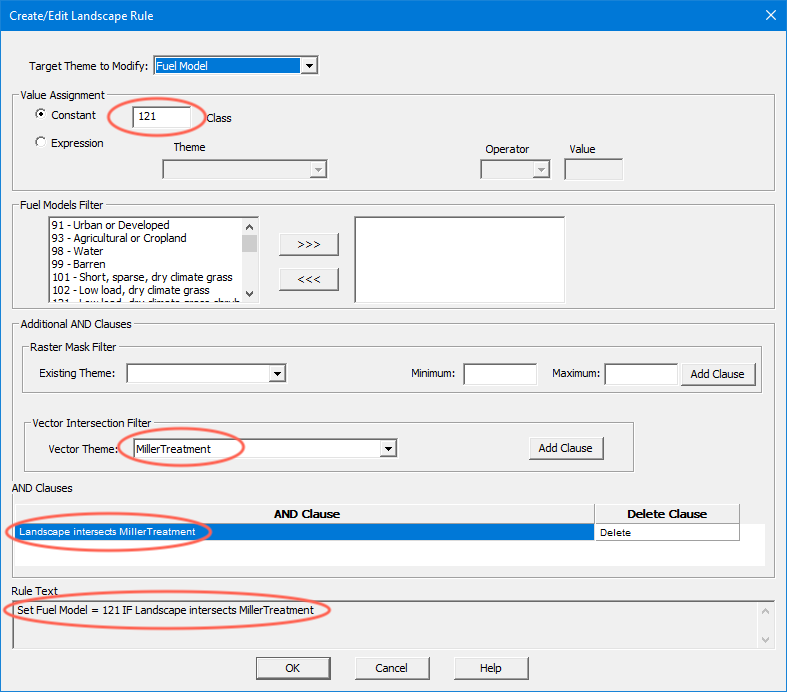The height and width of the screenshot is (692, 787).
Task: Click the fuel models list scroll down arrow
Action: (x=249, y=294)
